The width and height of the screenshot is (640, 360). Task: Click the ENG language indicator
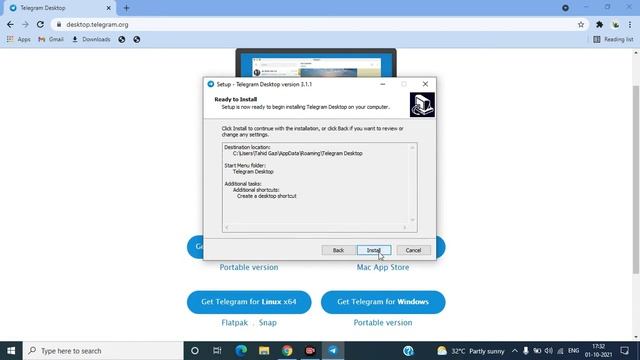[x=573, y=351]
